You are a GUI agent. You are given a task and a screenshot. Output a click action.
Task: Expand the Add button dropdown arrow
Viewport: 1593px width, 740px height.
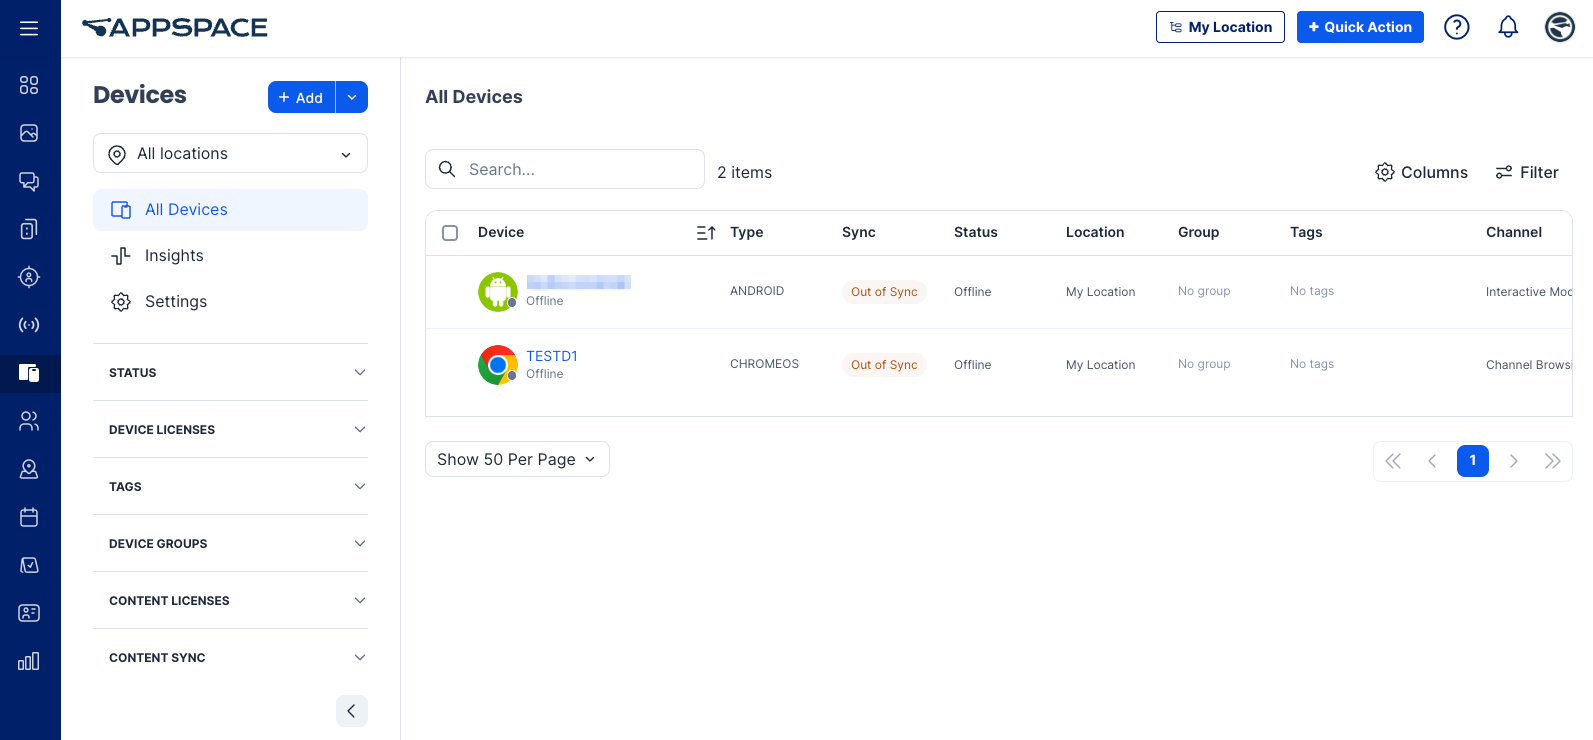point(352,97)
